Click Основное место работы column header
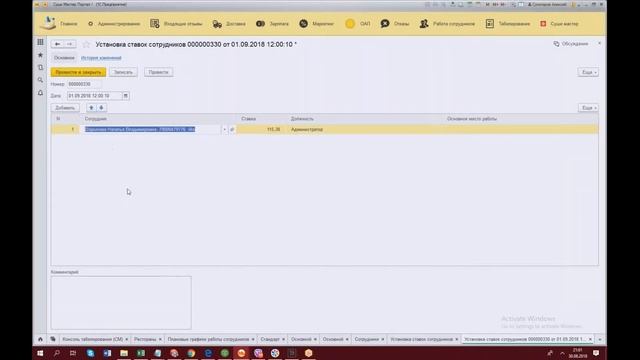640x360 pixels. pos(472,119)
